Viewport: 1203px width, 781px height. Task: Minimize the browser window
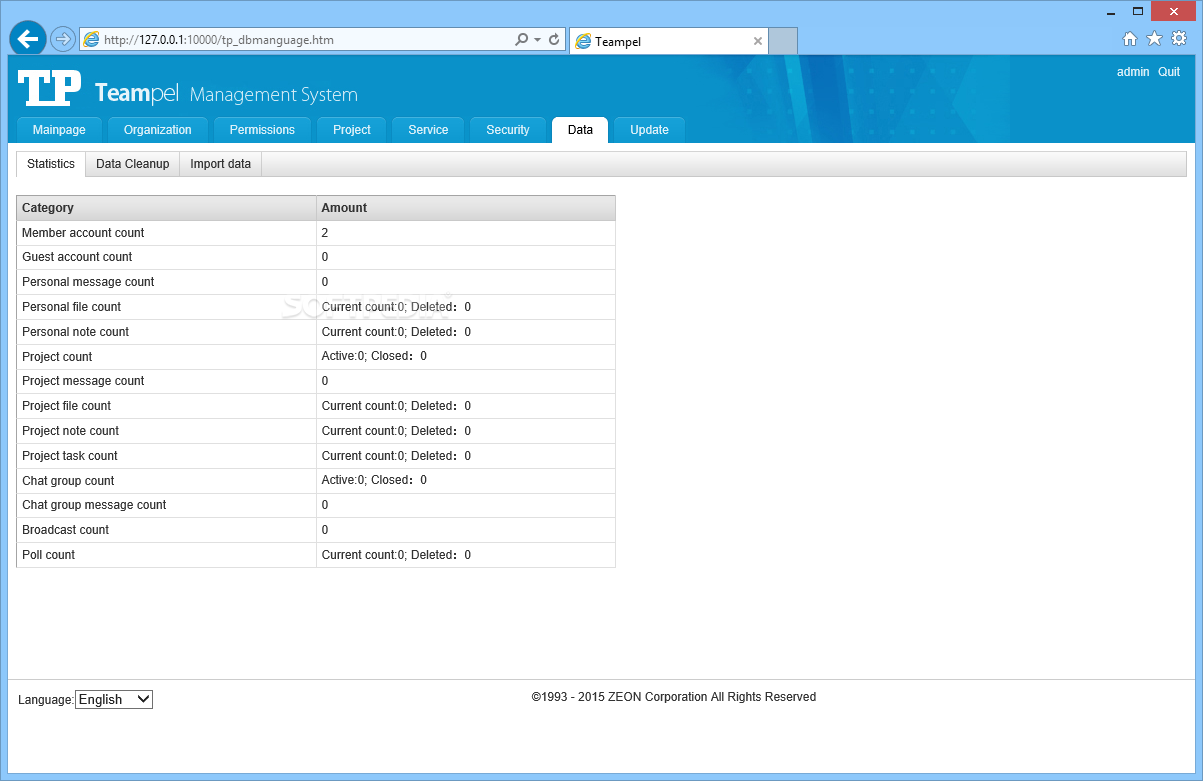pyautogui.click(x=1111, y=11)
